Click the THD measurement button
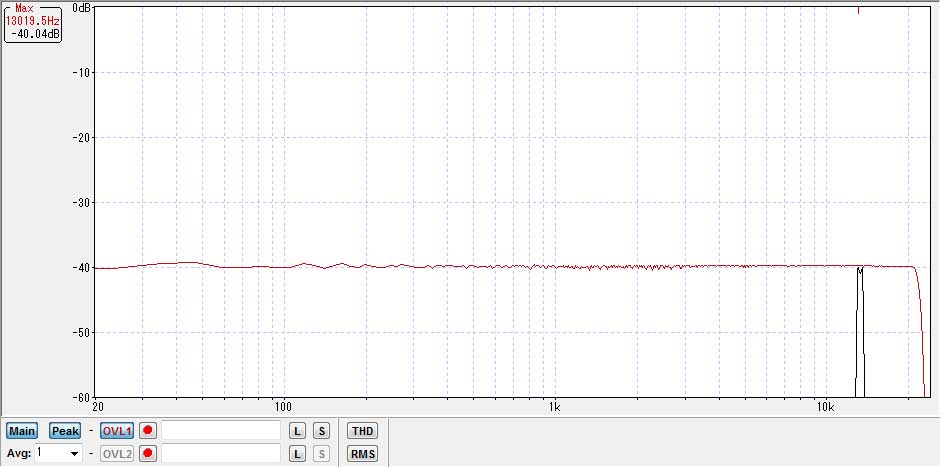 click(362, 431)
